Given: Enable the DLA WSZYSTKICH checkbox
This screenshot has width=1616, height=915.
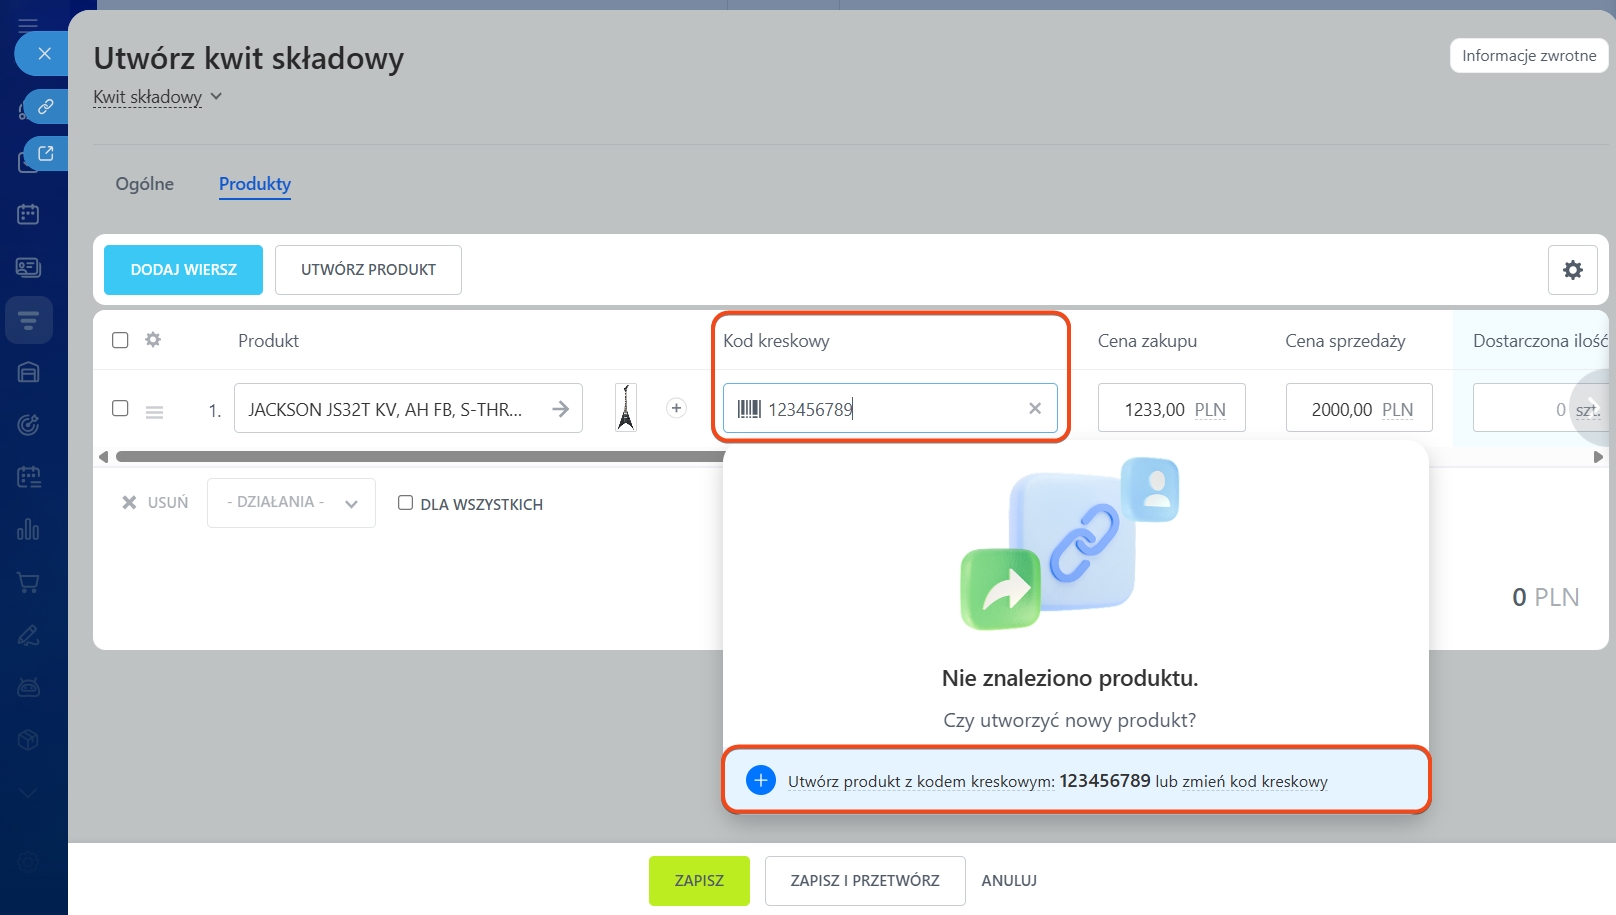Looking at the screenshot, I should tap(405, 503).
